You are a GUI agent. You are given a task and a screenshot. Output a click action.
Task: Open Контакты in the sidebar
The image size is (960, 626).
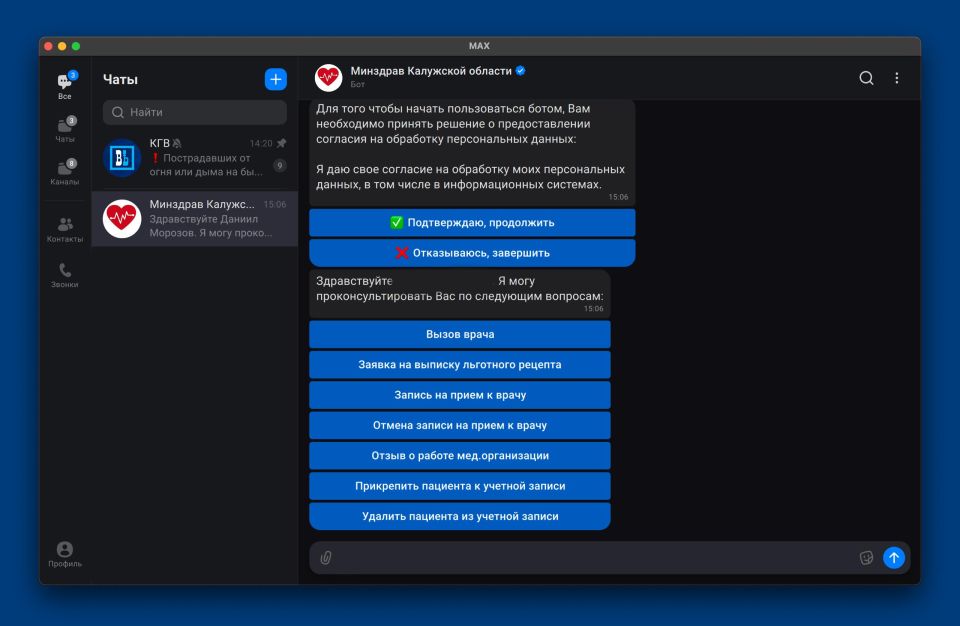(65, 230)
